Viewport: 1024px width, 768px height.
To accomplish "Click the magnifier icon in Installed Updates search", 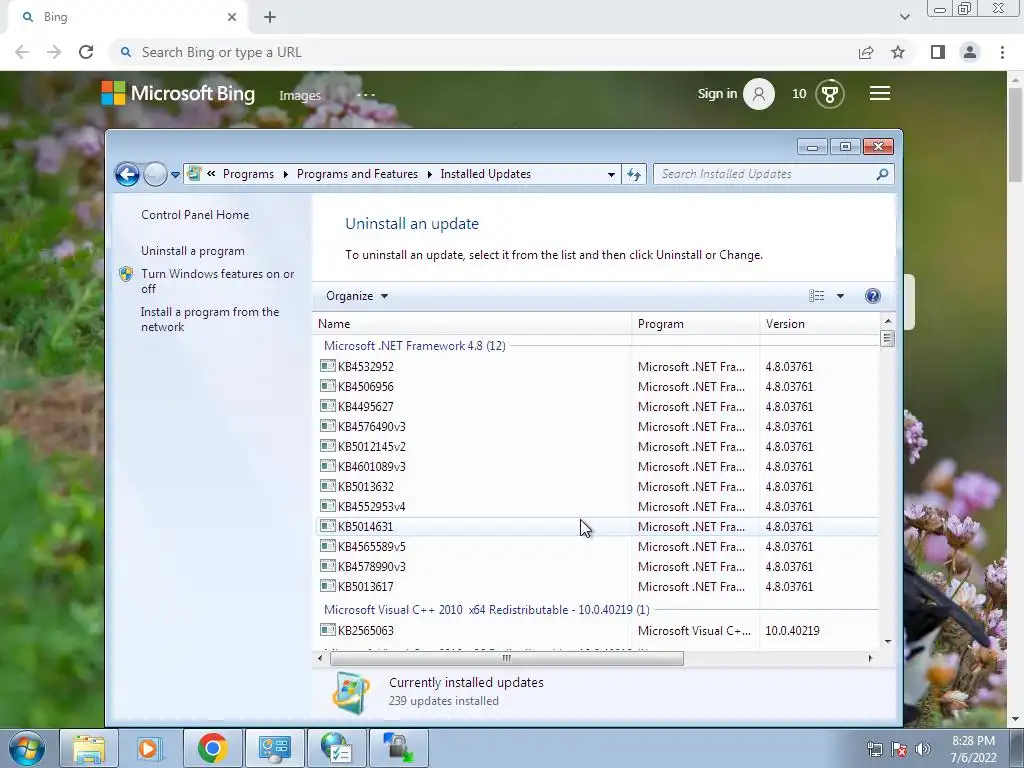I will (x=882, y=174).
